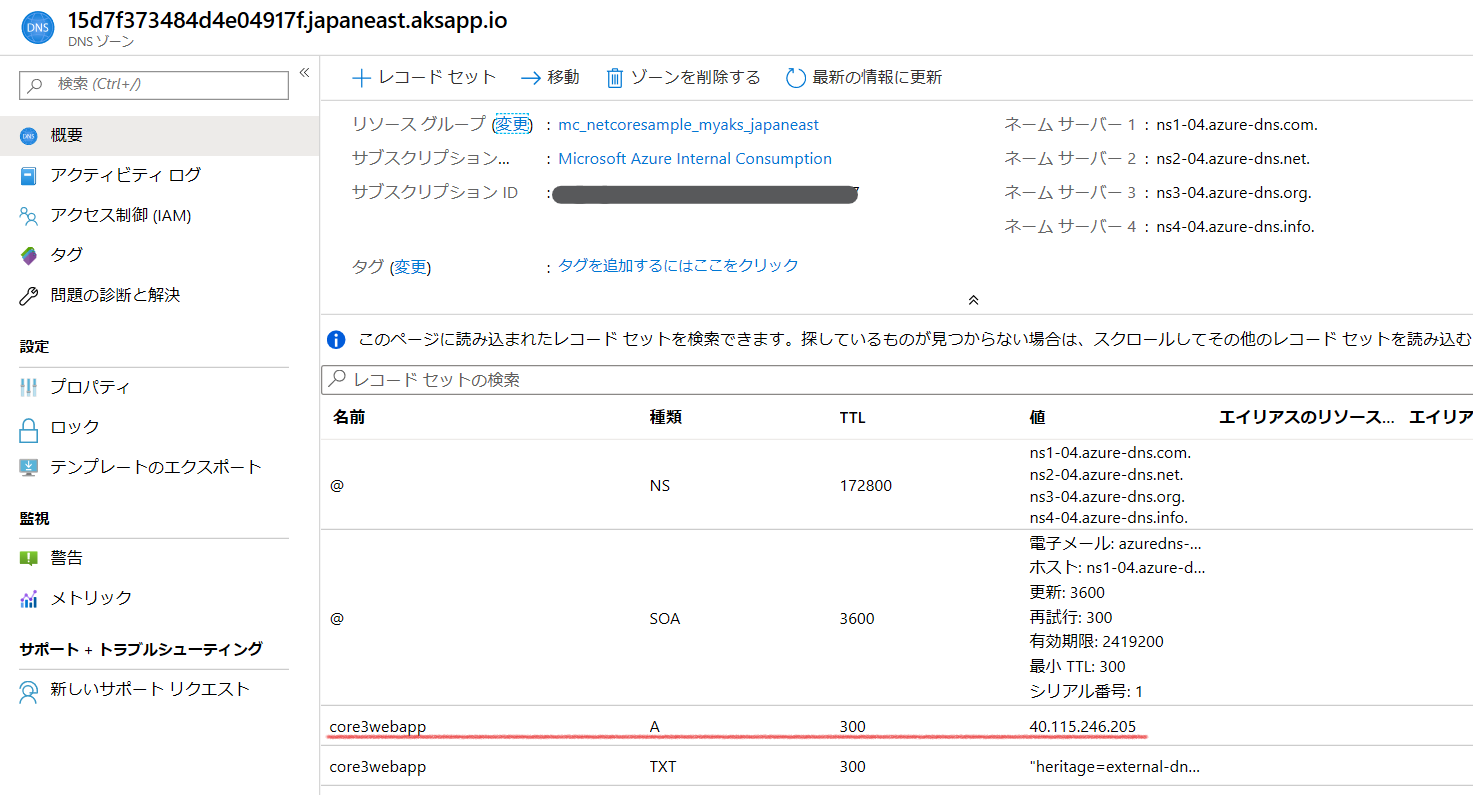Image resolution: width=1473 pixels, height=795 pixels.
Task: Select core3webapp in the TXT record row
Action: click(x=378, y=767)
